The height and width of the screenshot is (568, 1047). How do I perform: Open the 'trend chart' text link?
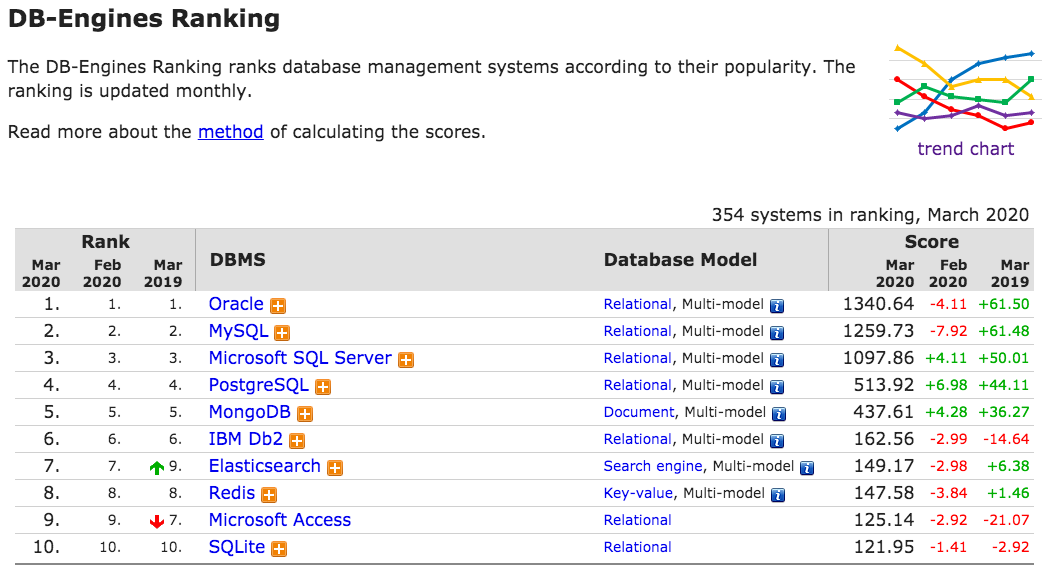(965, 149)
